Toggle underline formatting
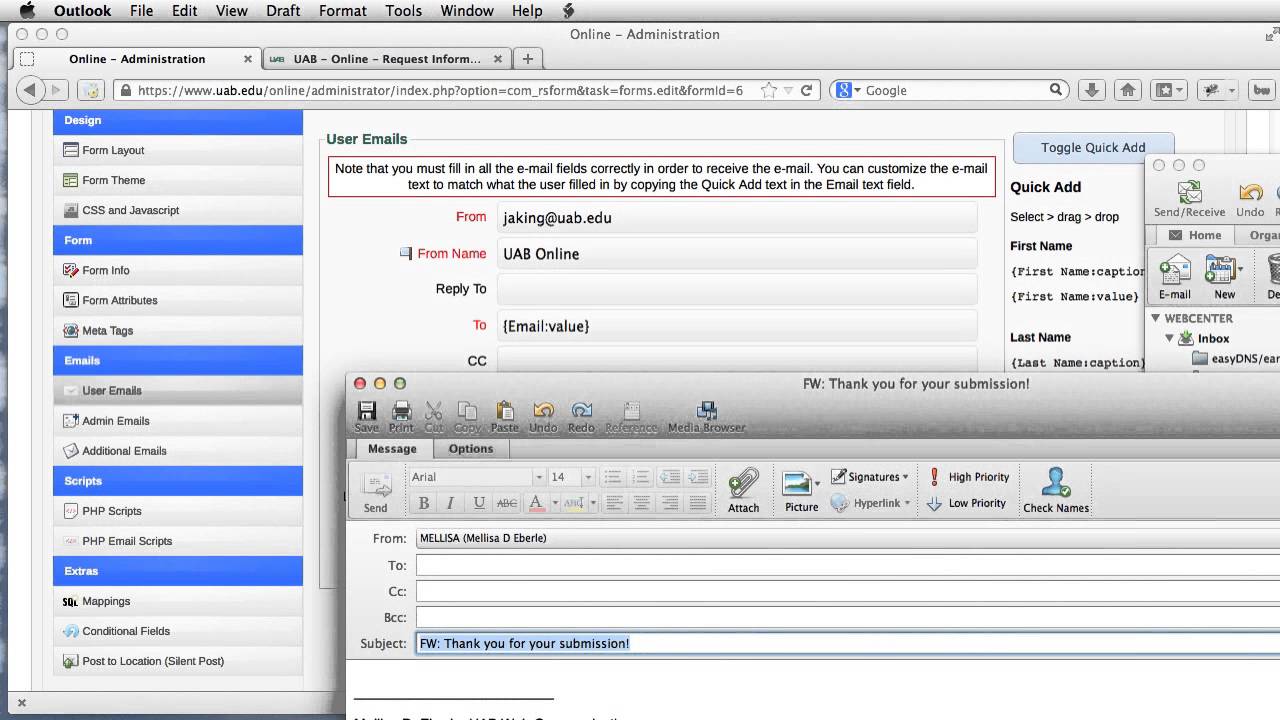The image size is (1280, 720). (x=479, y=503)
